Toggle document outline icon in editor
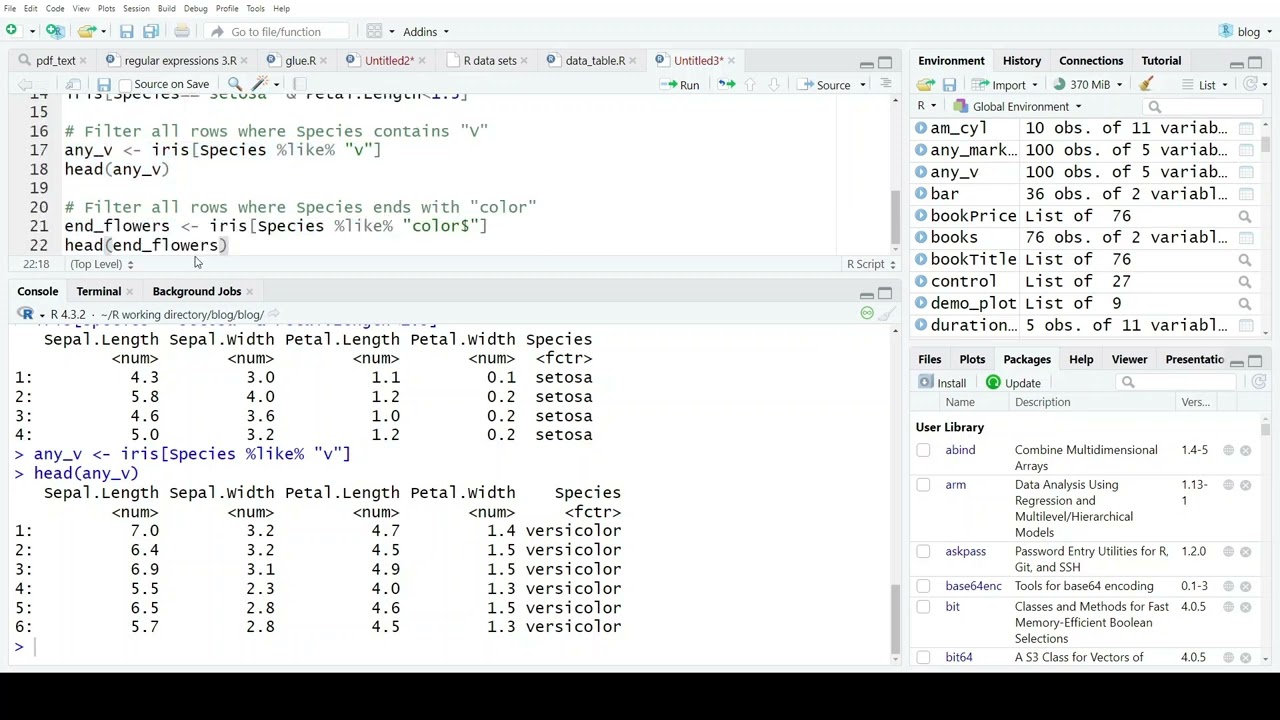1280x720 pixels. click(x=885, y=84)
